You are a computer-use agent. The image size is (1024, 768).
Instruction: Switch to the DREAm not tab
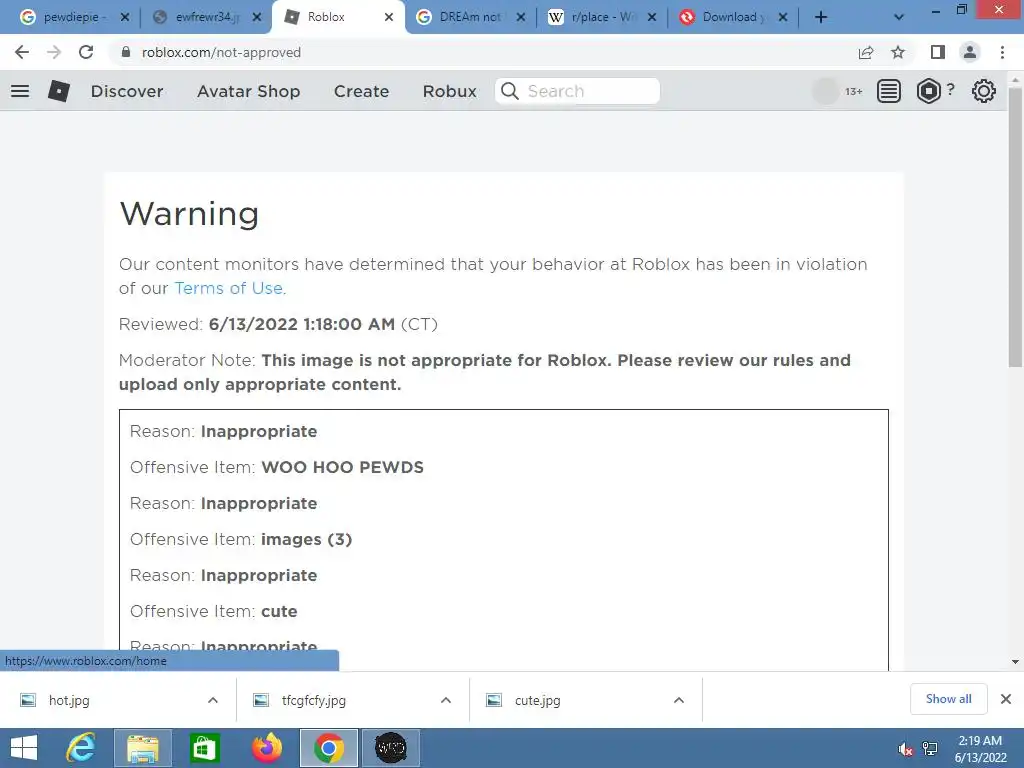(470, 17)
